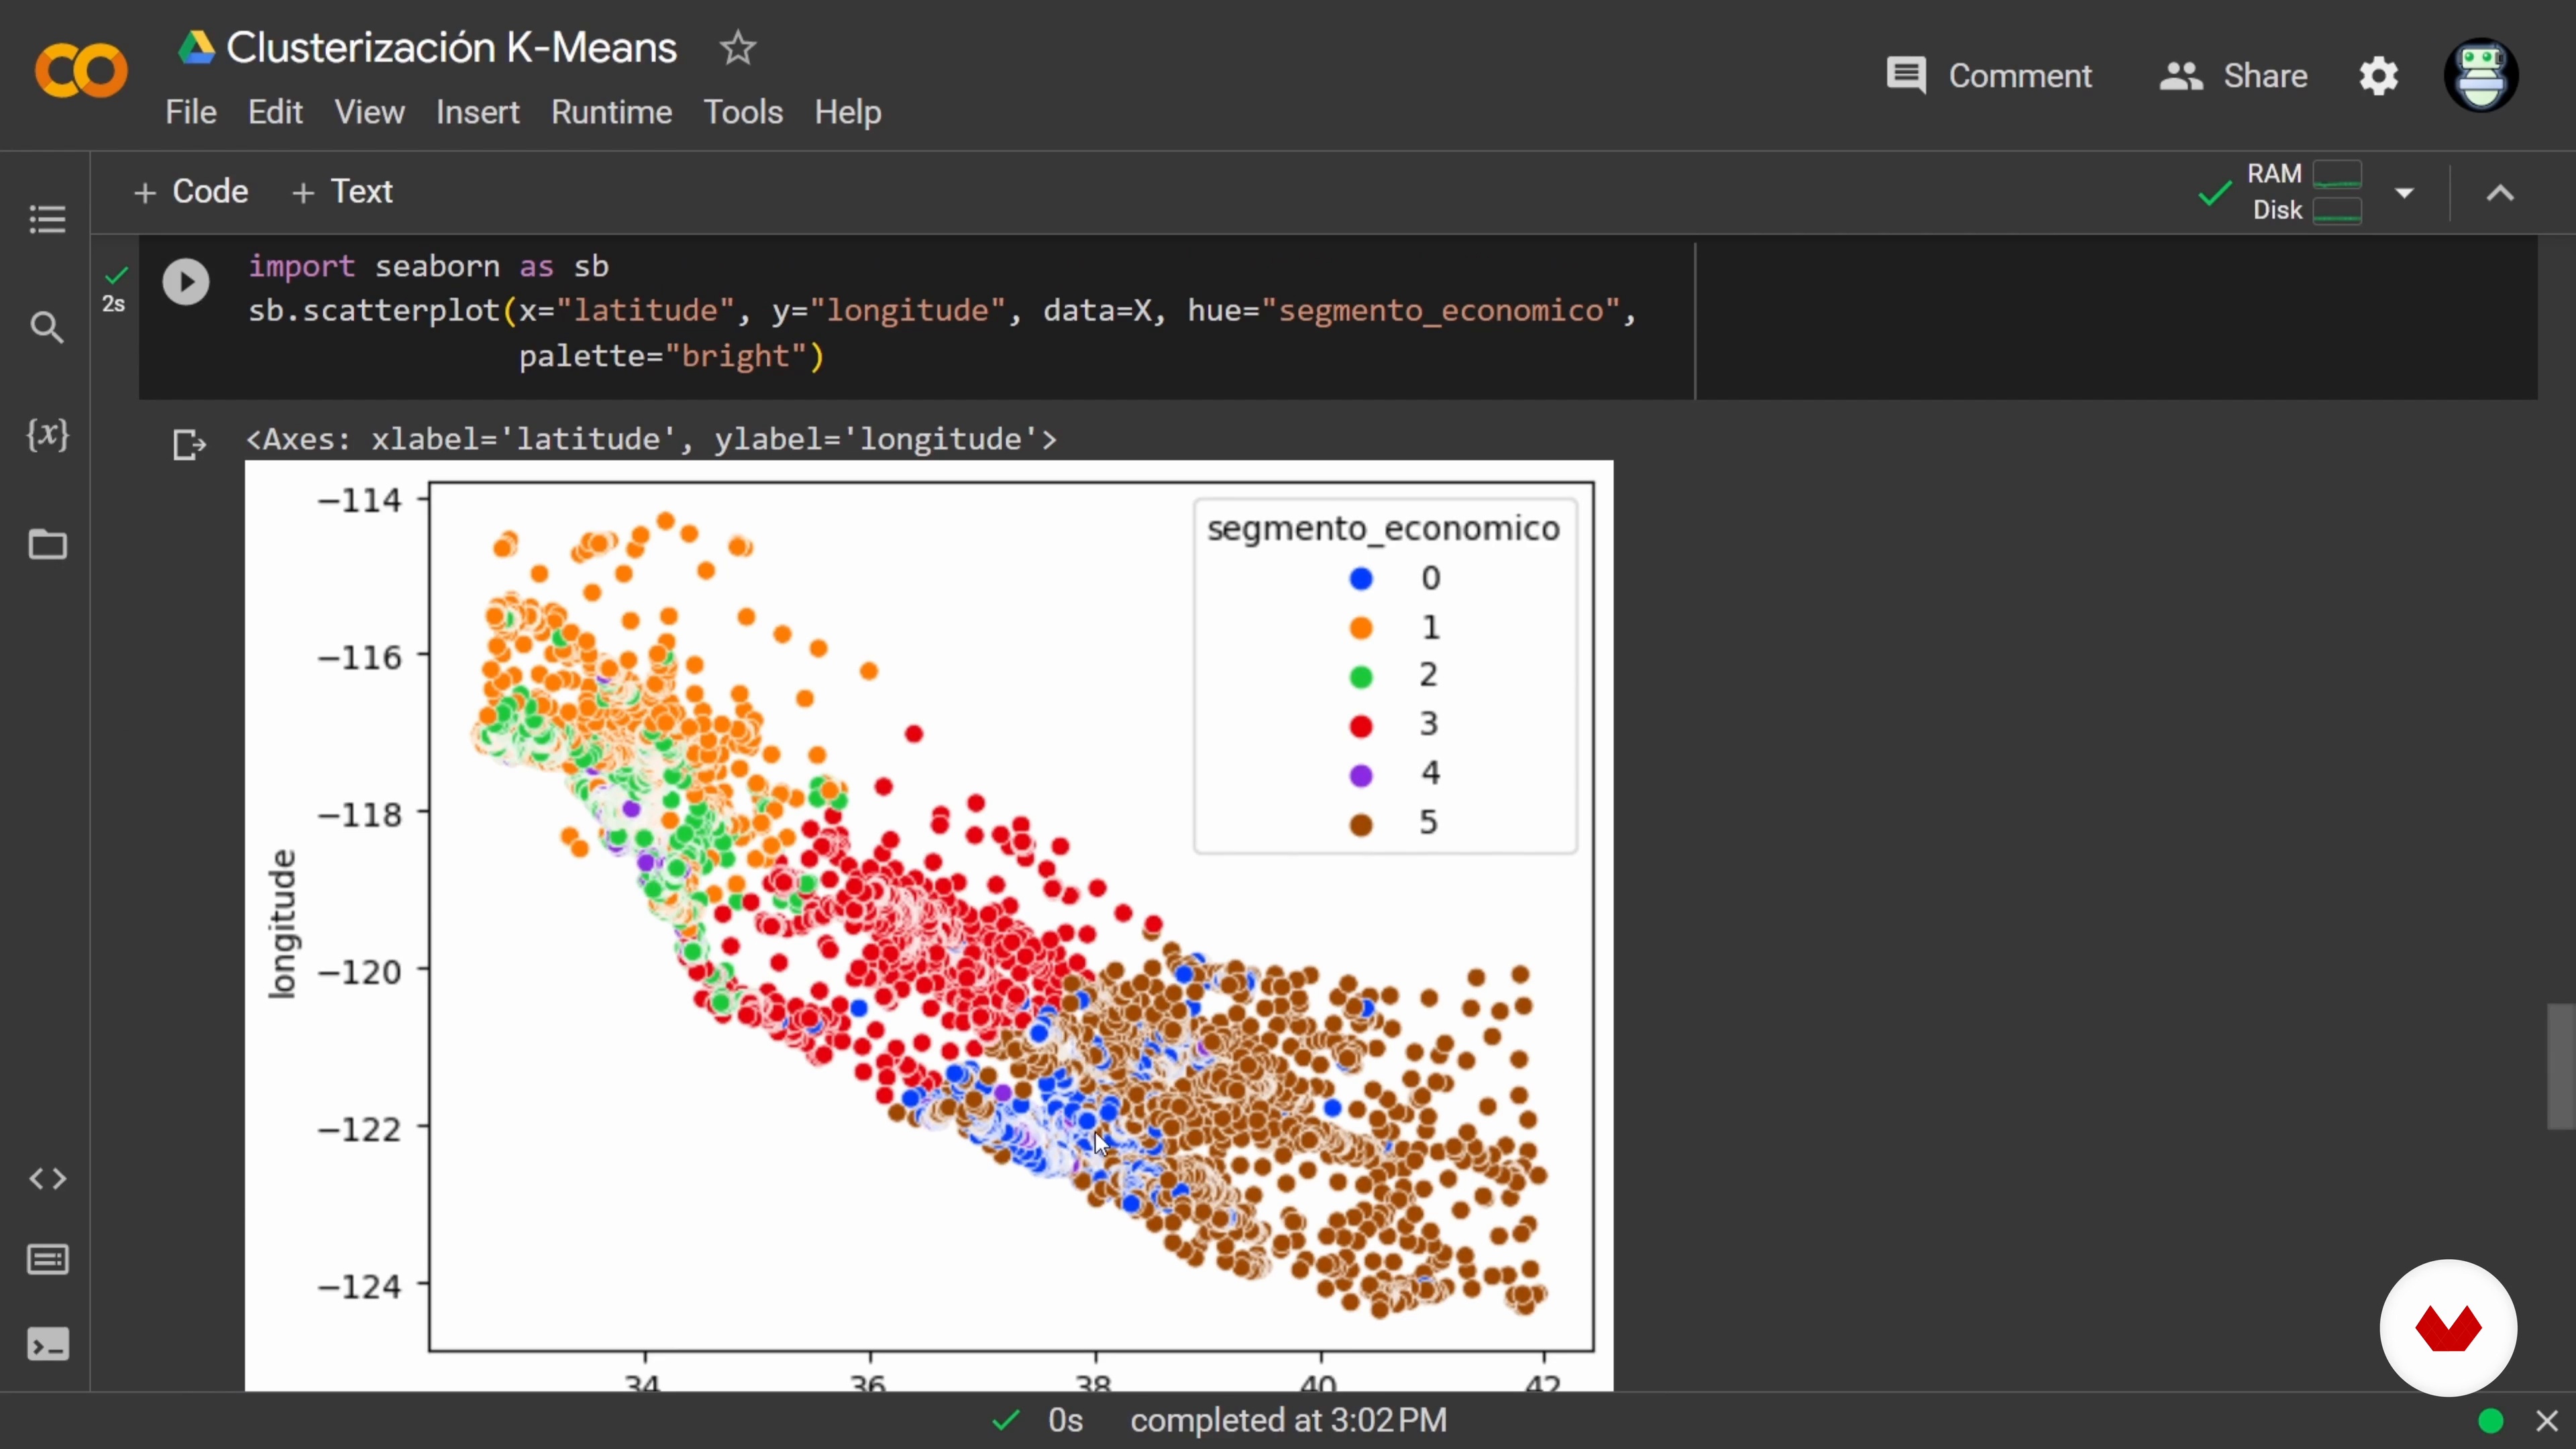Click the Axes output text line
This screenshot has width=2576, height=1449.
click(651, 439)
